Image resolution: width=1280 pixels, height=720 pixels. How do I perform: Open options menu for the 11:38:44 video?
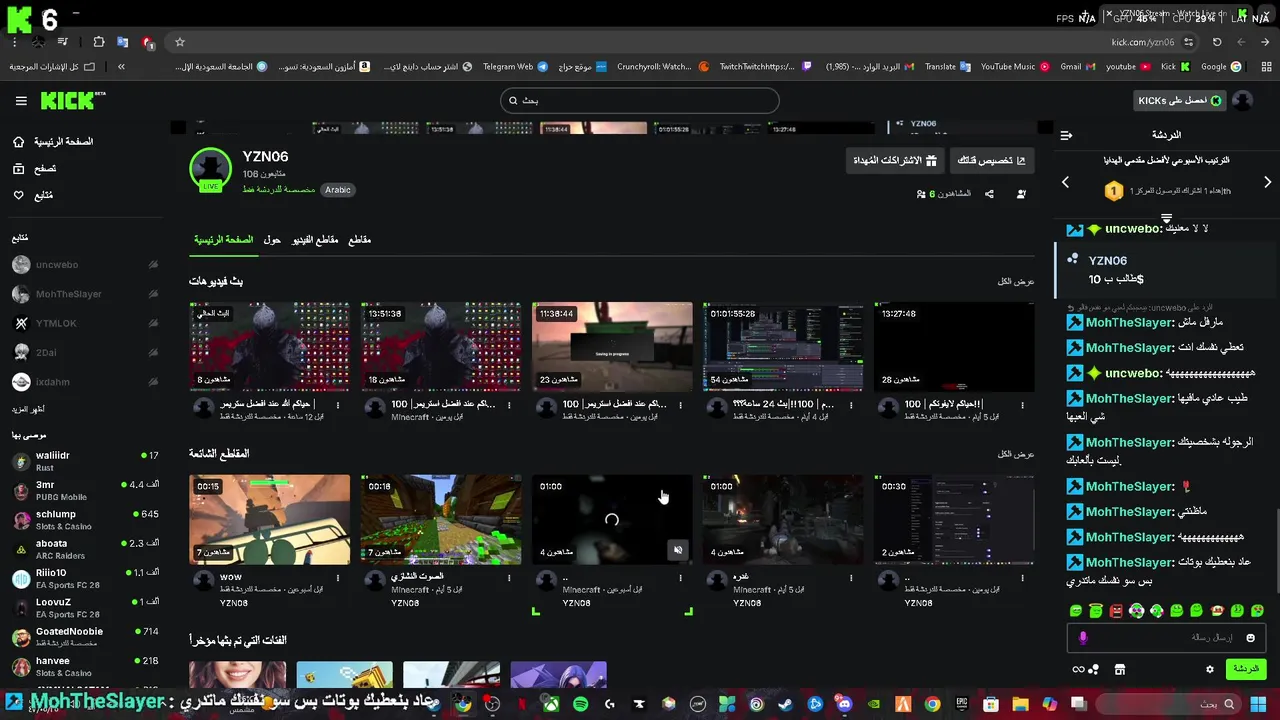(x=680, y=405)
